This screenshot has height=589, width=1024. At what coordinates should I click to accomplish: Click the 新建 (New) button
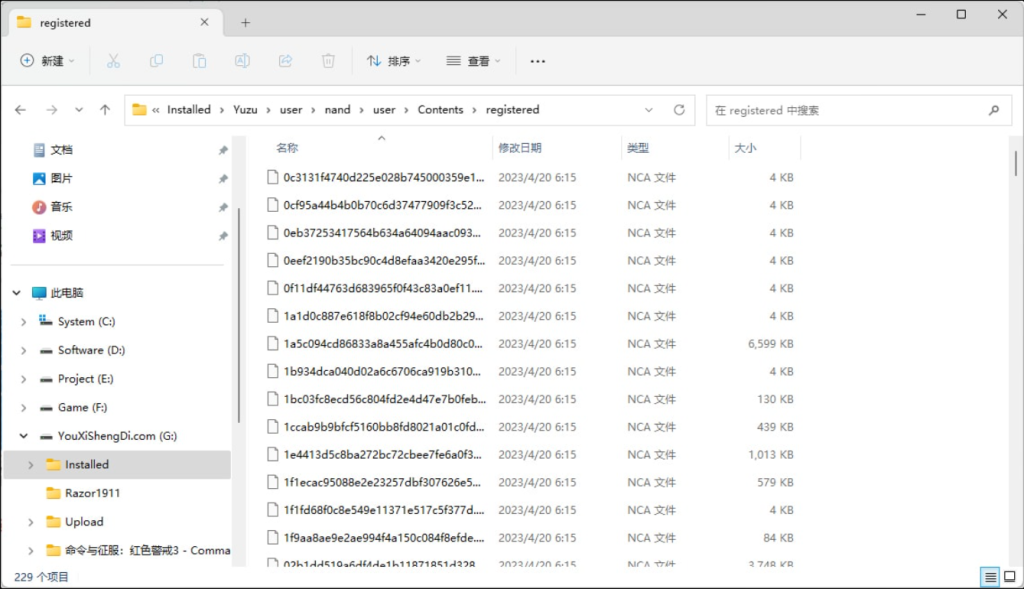coord(46,61)
